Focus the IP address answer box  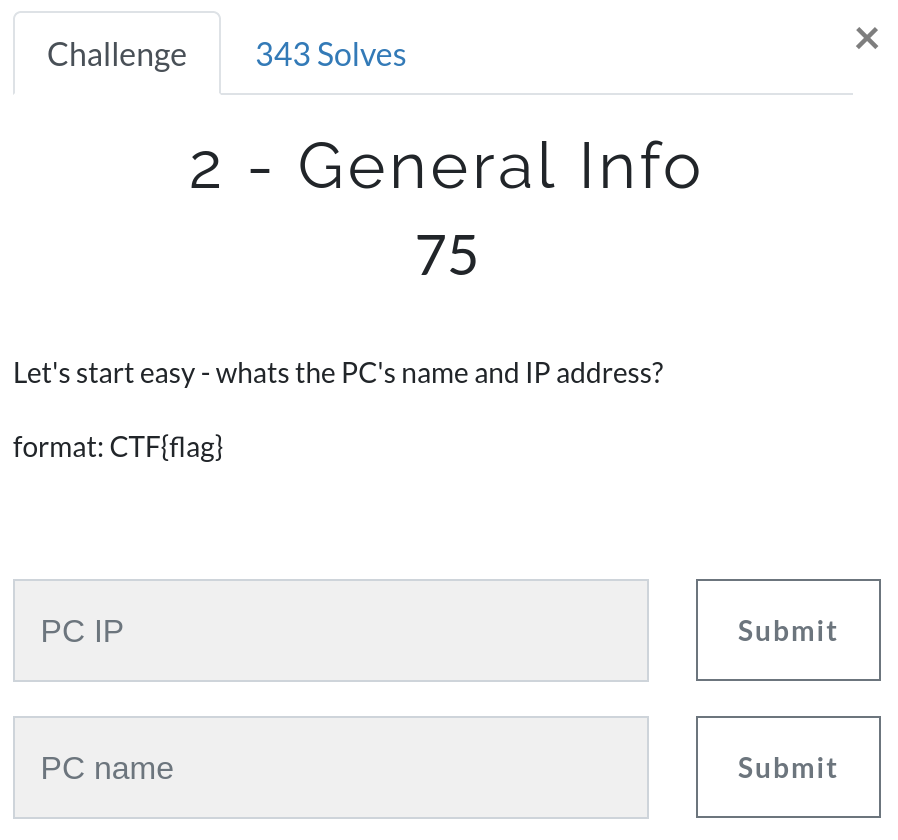[331, 631]
